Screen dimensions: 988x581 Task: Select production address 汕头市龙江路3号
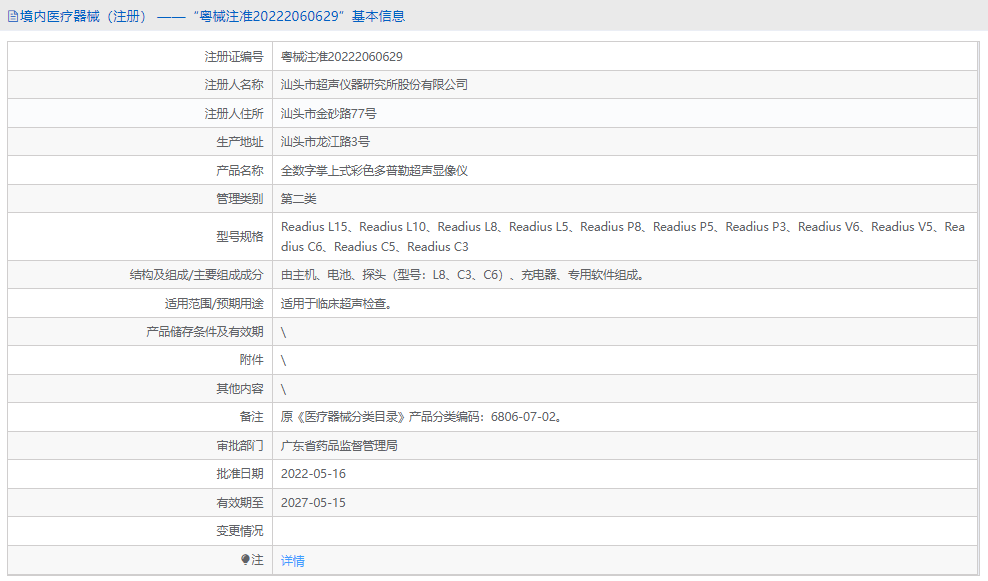pos(325,142)
